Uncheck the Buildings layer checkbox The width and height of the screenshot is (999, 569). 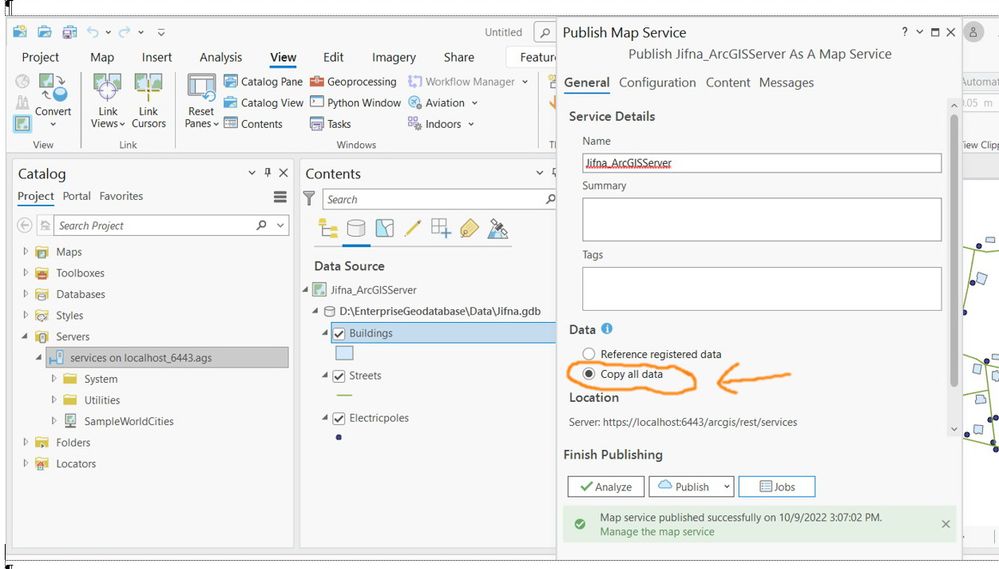point(339,333)
